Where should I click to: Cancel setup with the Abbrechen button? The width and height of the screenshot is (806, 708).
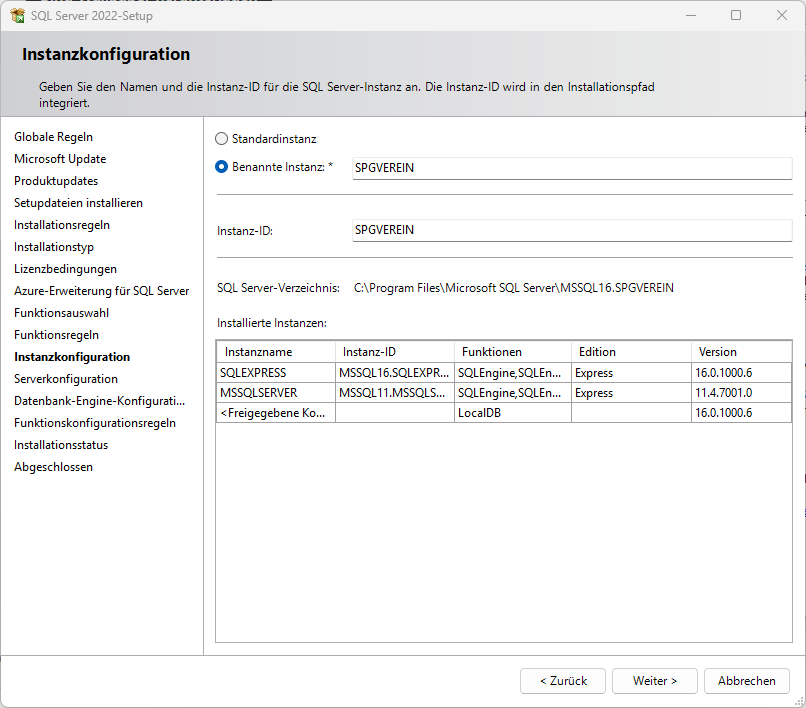pos(746,681)
